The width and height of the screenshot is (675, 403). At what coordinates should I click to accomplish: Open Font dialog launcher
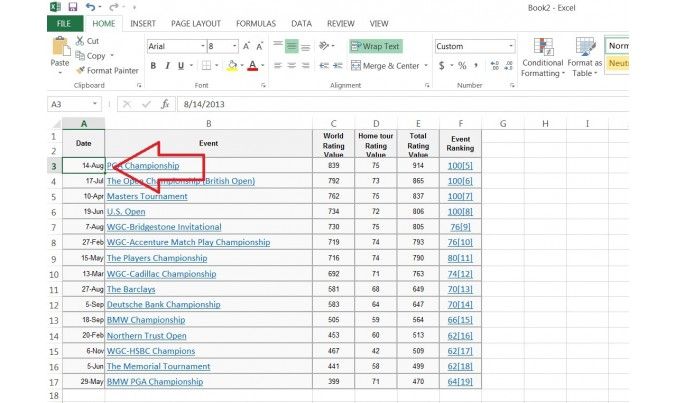(x=263, y=85)
